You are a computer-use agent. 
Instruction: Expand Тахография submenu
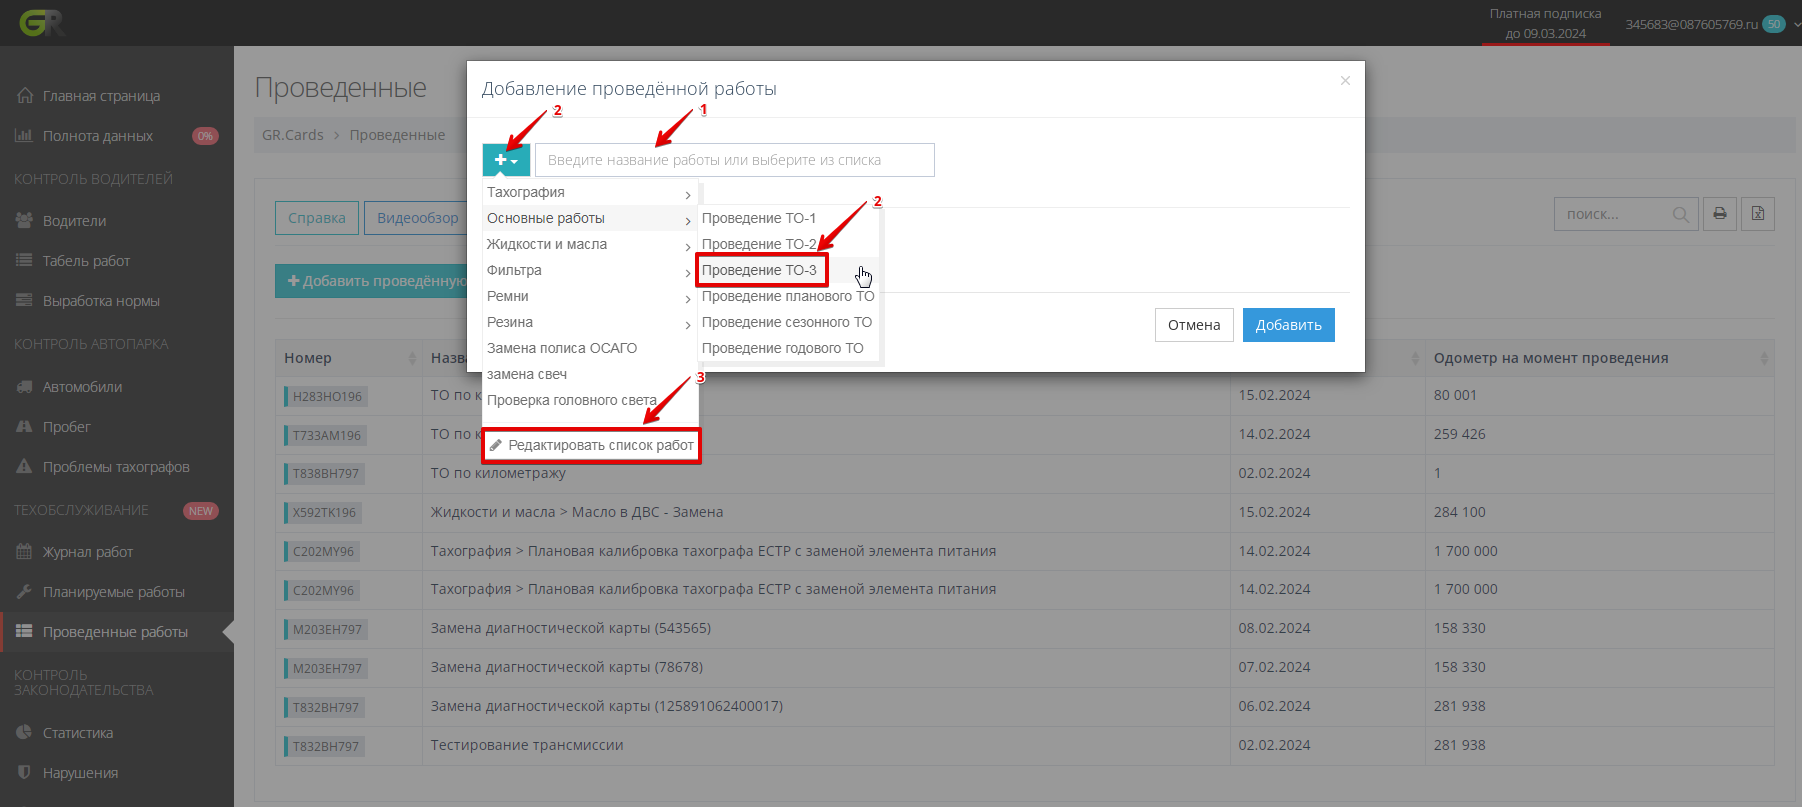click(x=589, y=192)
